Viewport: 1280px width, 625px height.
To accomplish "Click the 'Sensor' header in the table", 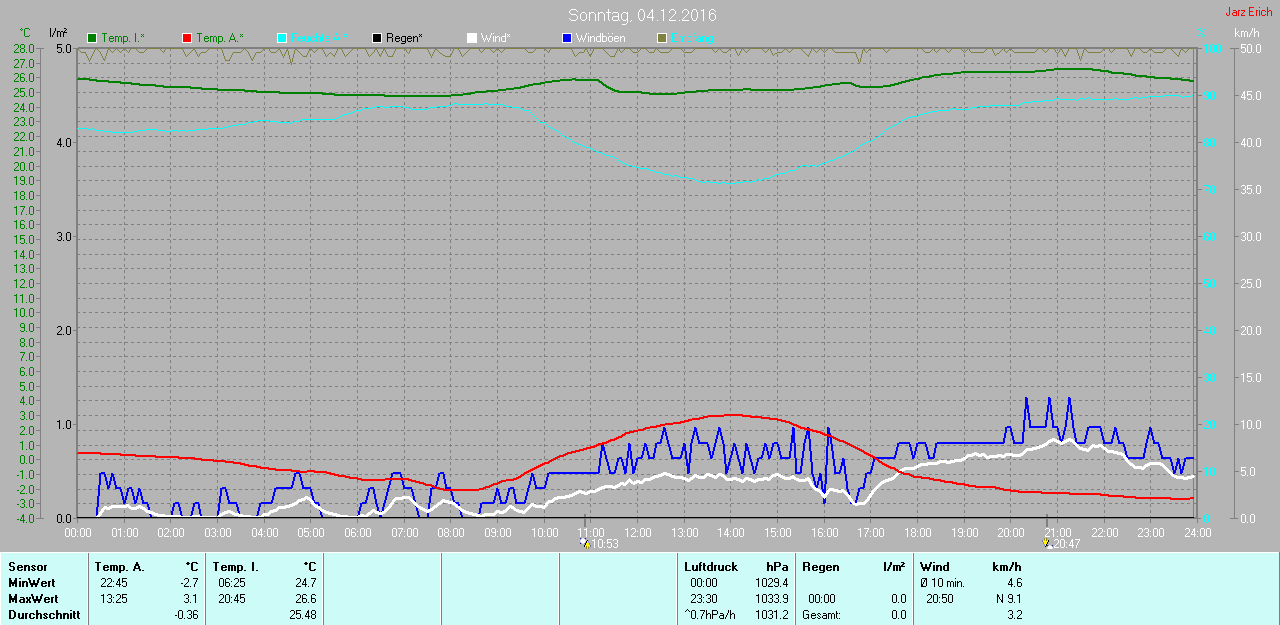I will pos(27,567).
